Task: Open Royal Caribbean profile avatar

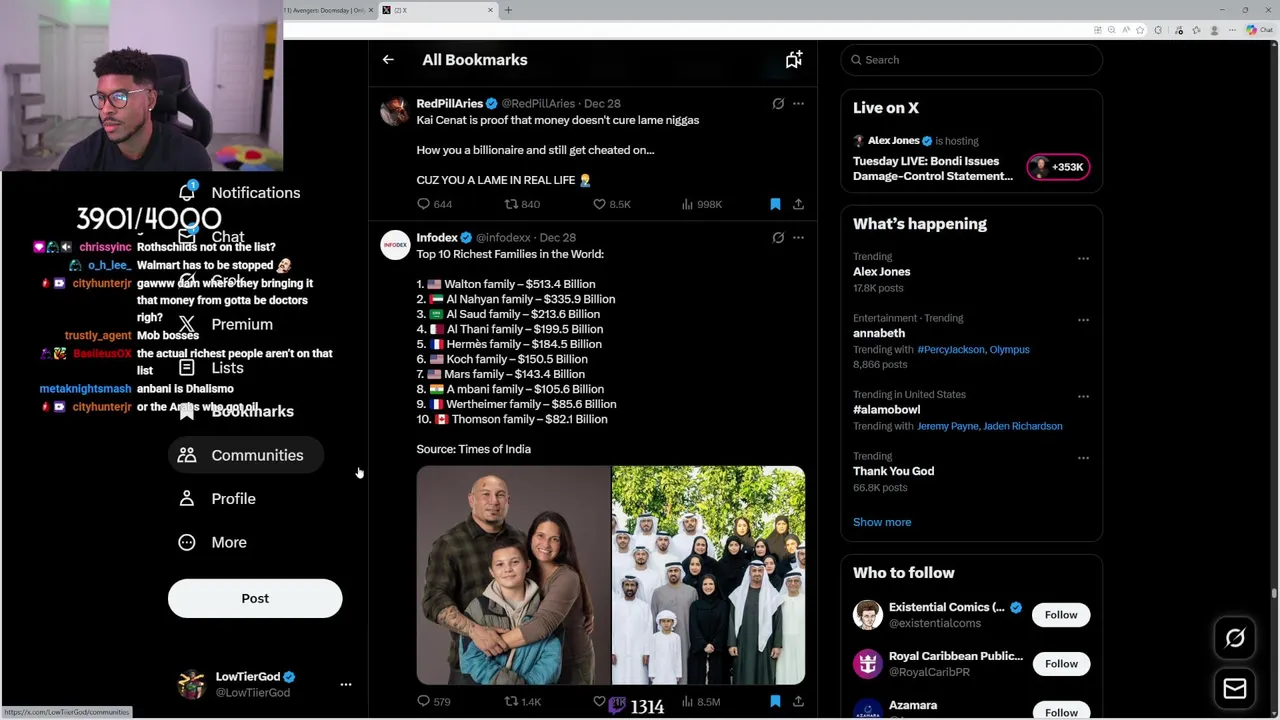Action: (x=868, y=664)
